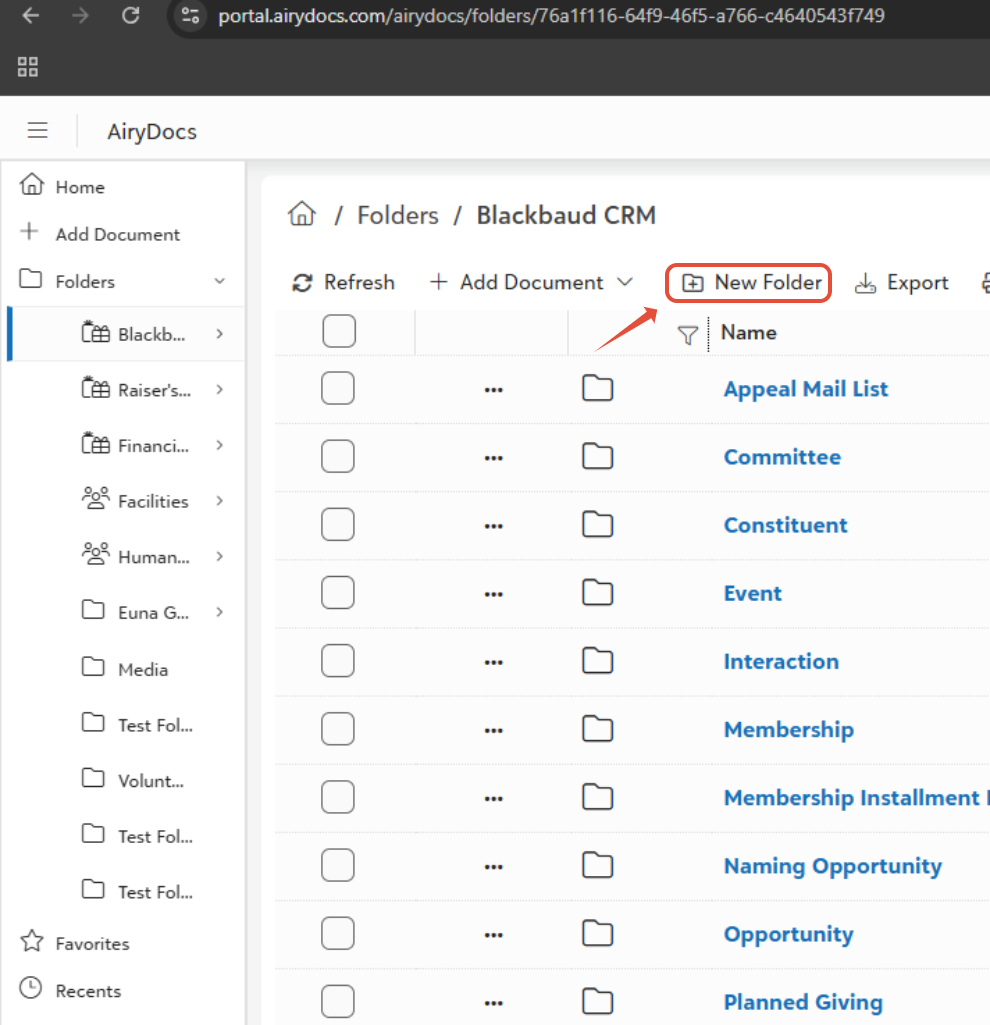The image size is (990, 1025).
Task: Tick the select-all checkbox in table header
Action: (339, 331)
